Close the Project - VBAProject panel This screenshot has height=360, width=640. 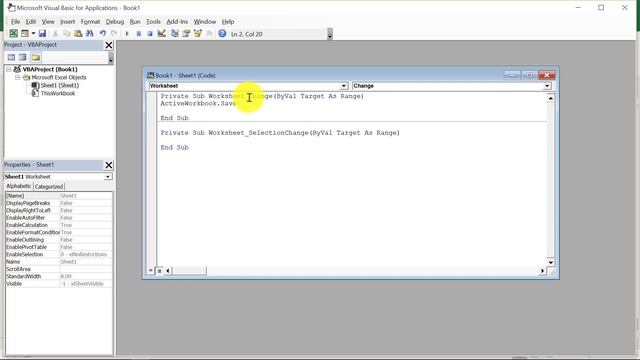point(109,45)
